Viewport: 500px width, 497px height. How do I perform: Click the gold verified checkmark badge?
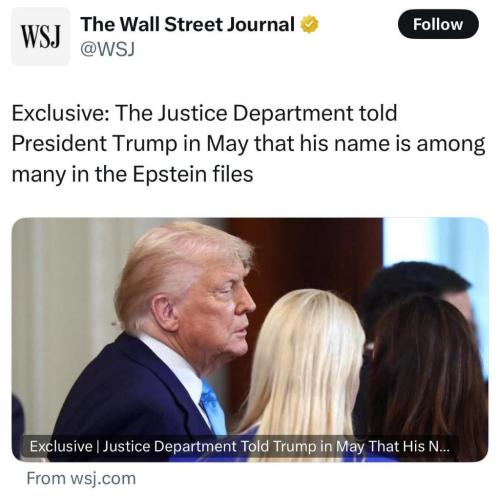(x=309, y=25)
